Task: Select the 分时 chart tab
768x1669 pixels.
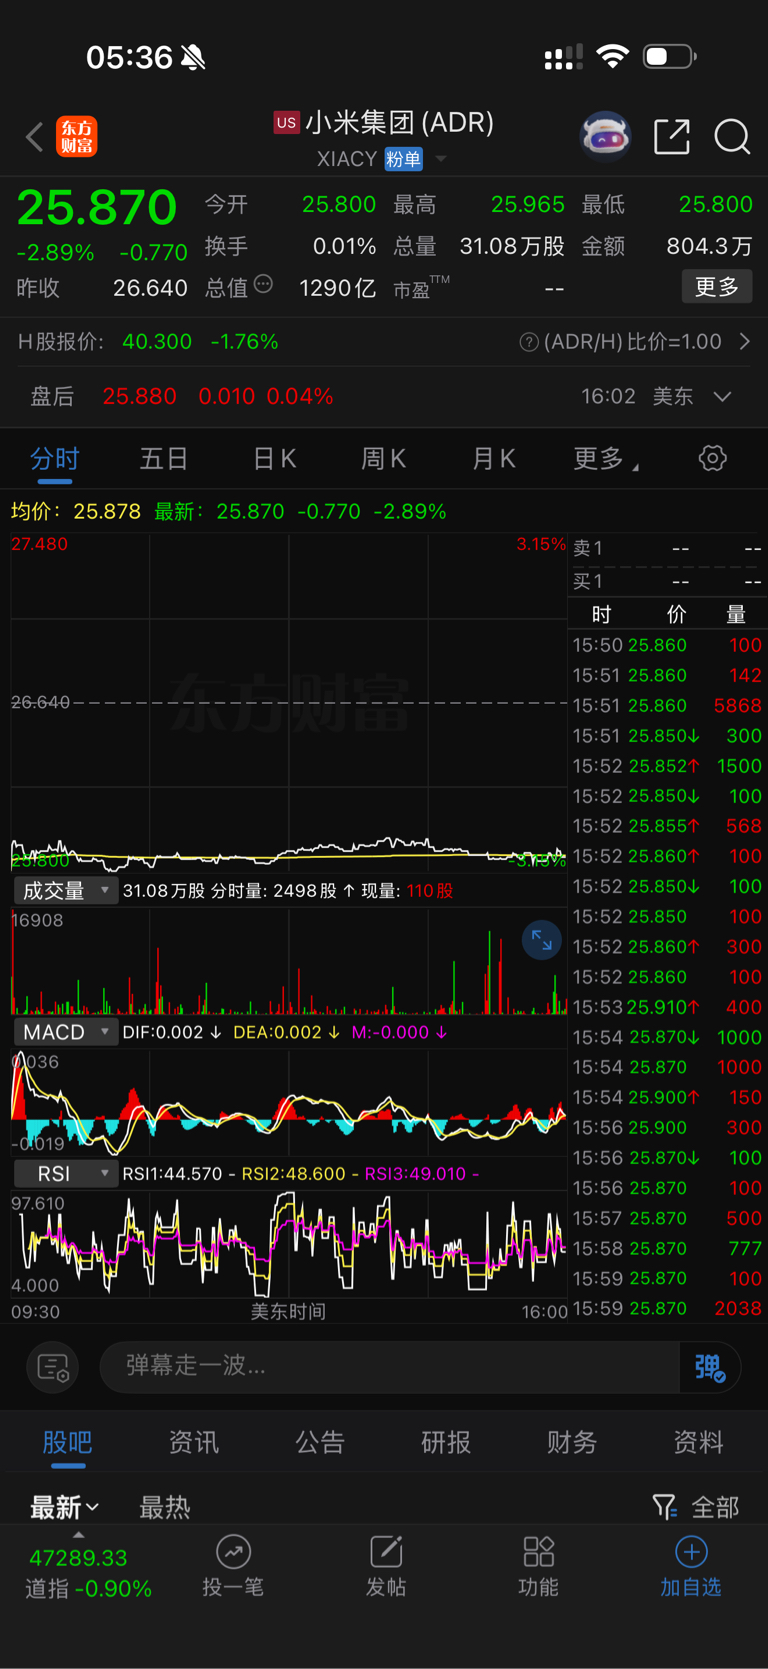Action: click(x=54, y=459)
